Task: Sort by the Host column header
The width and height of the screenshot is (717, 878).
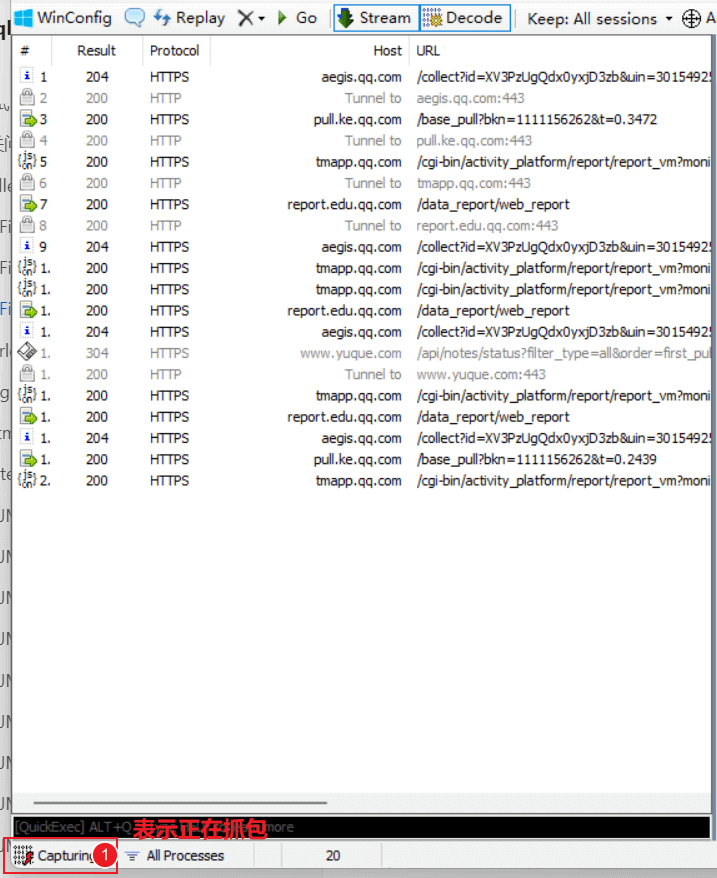Action: 388,51
